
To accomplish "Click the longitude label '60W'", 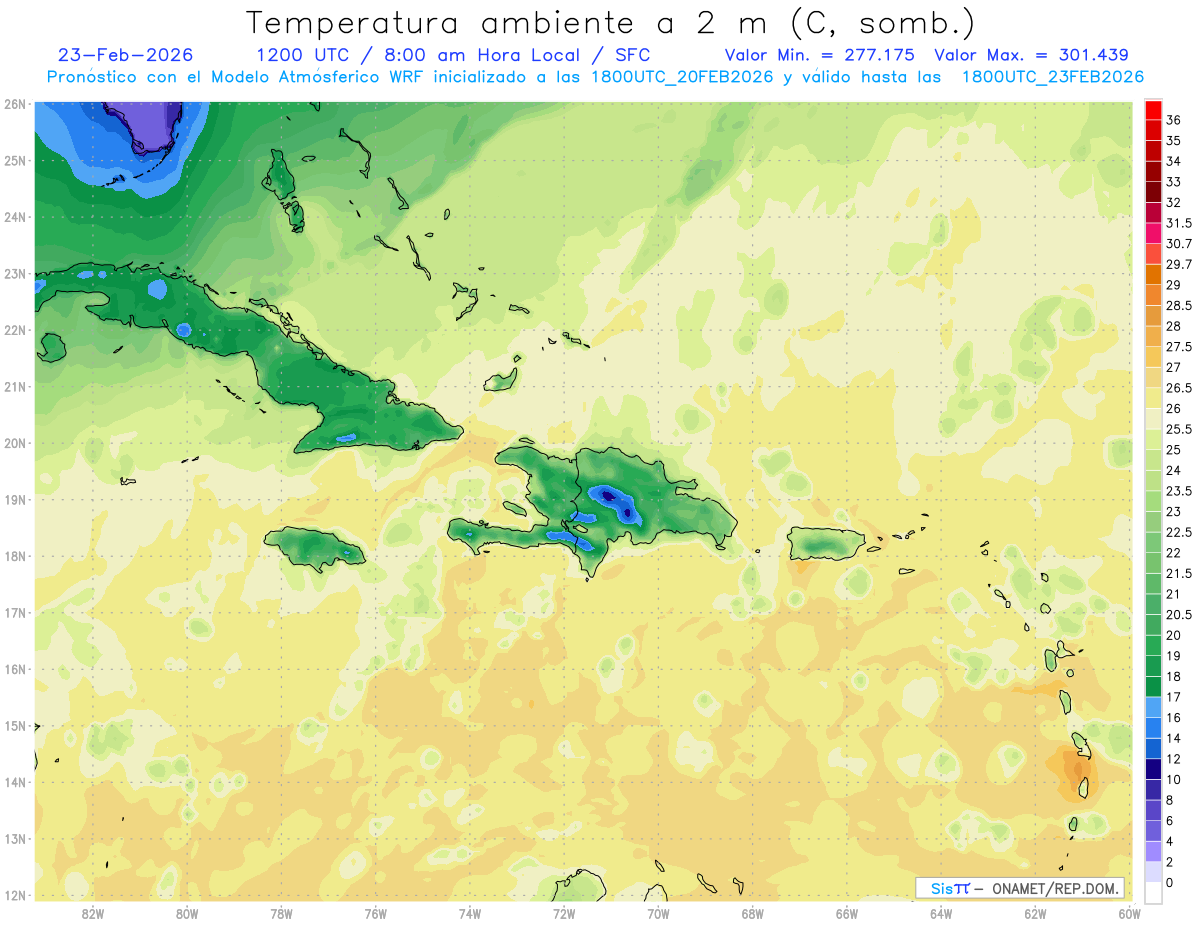I will pyautogui.click(x=1129, y=913).
